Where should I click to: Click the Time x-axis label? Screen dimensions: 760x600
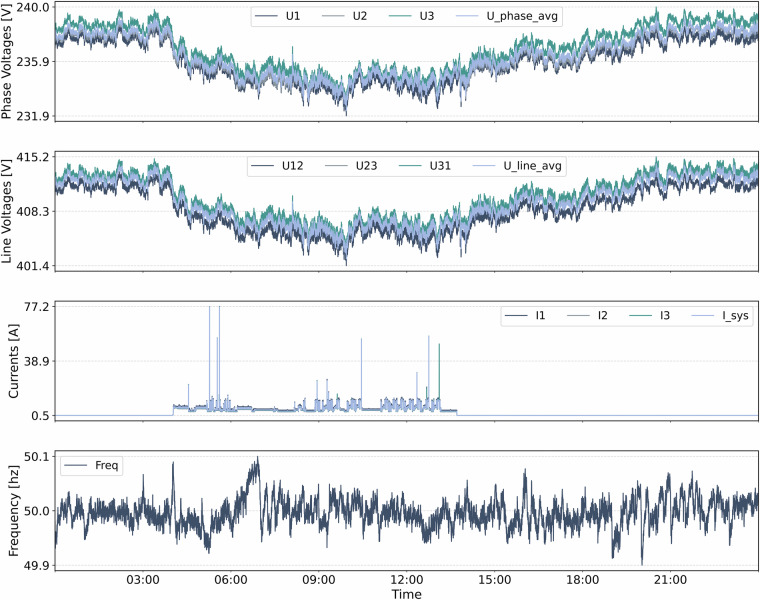[x=407, y=594]
